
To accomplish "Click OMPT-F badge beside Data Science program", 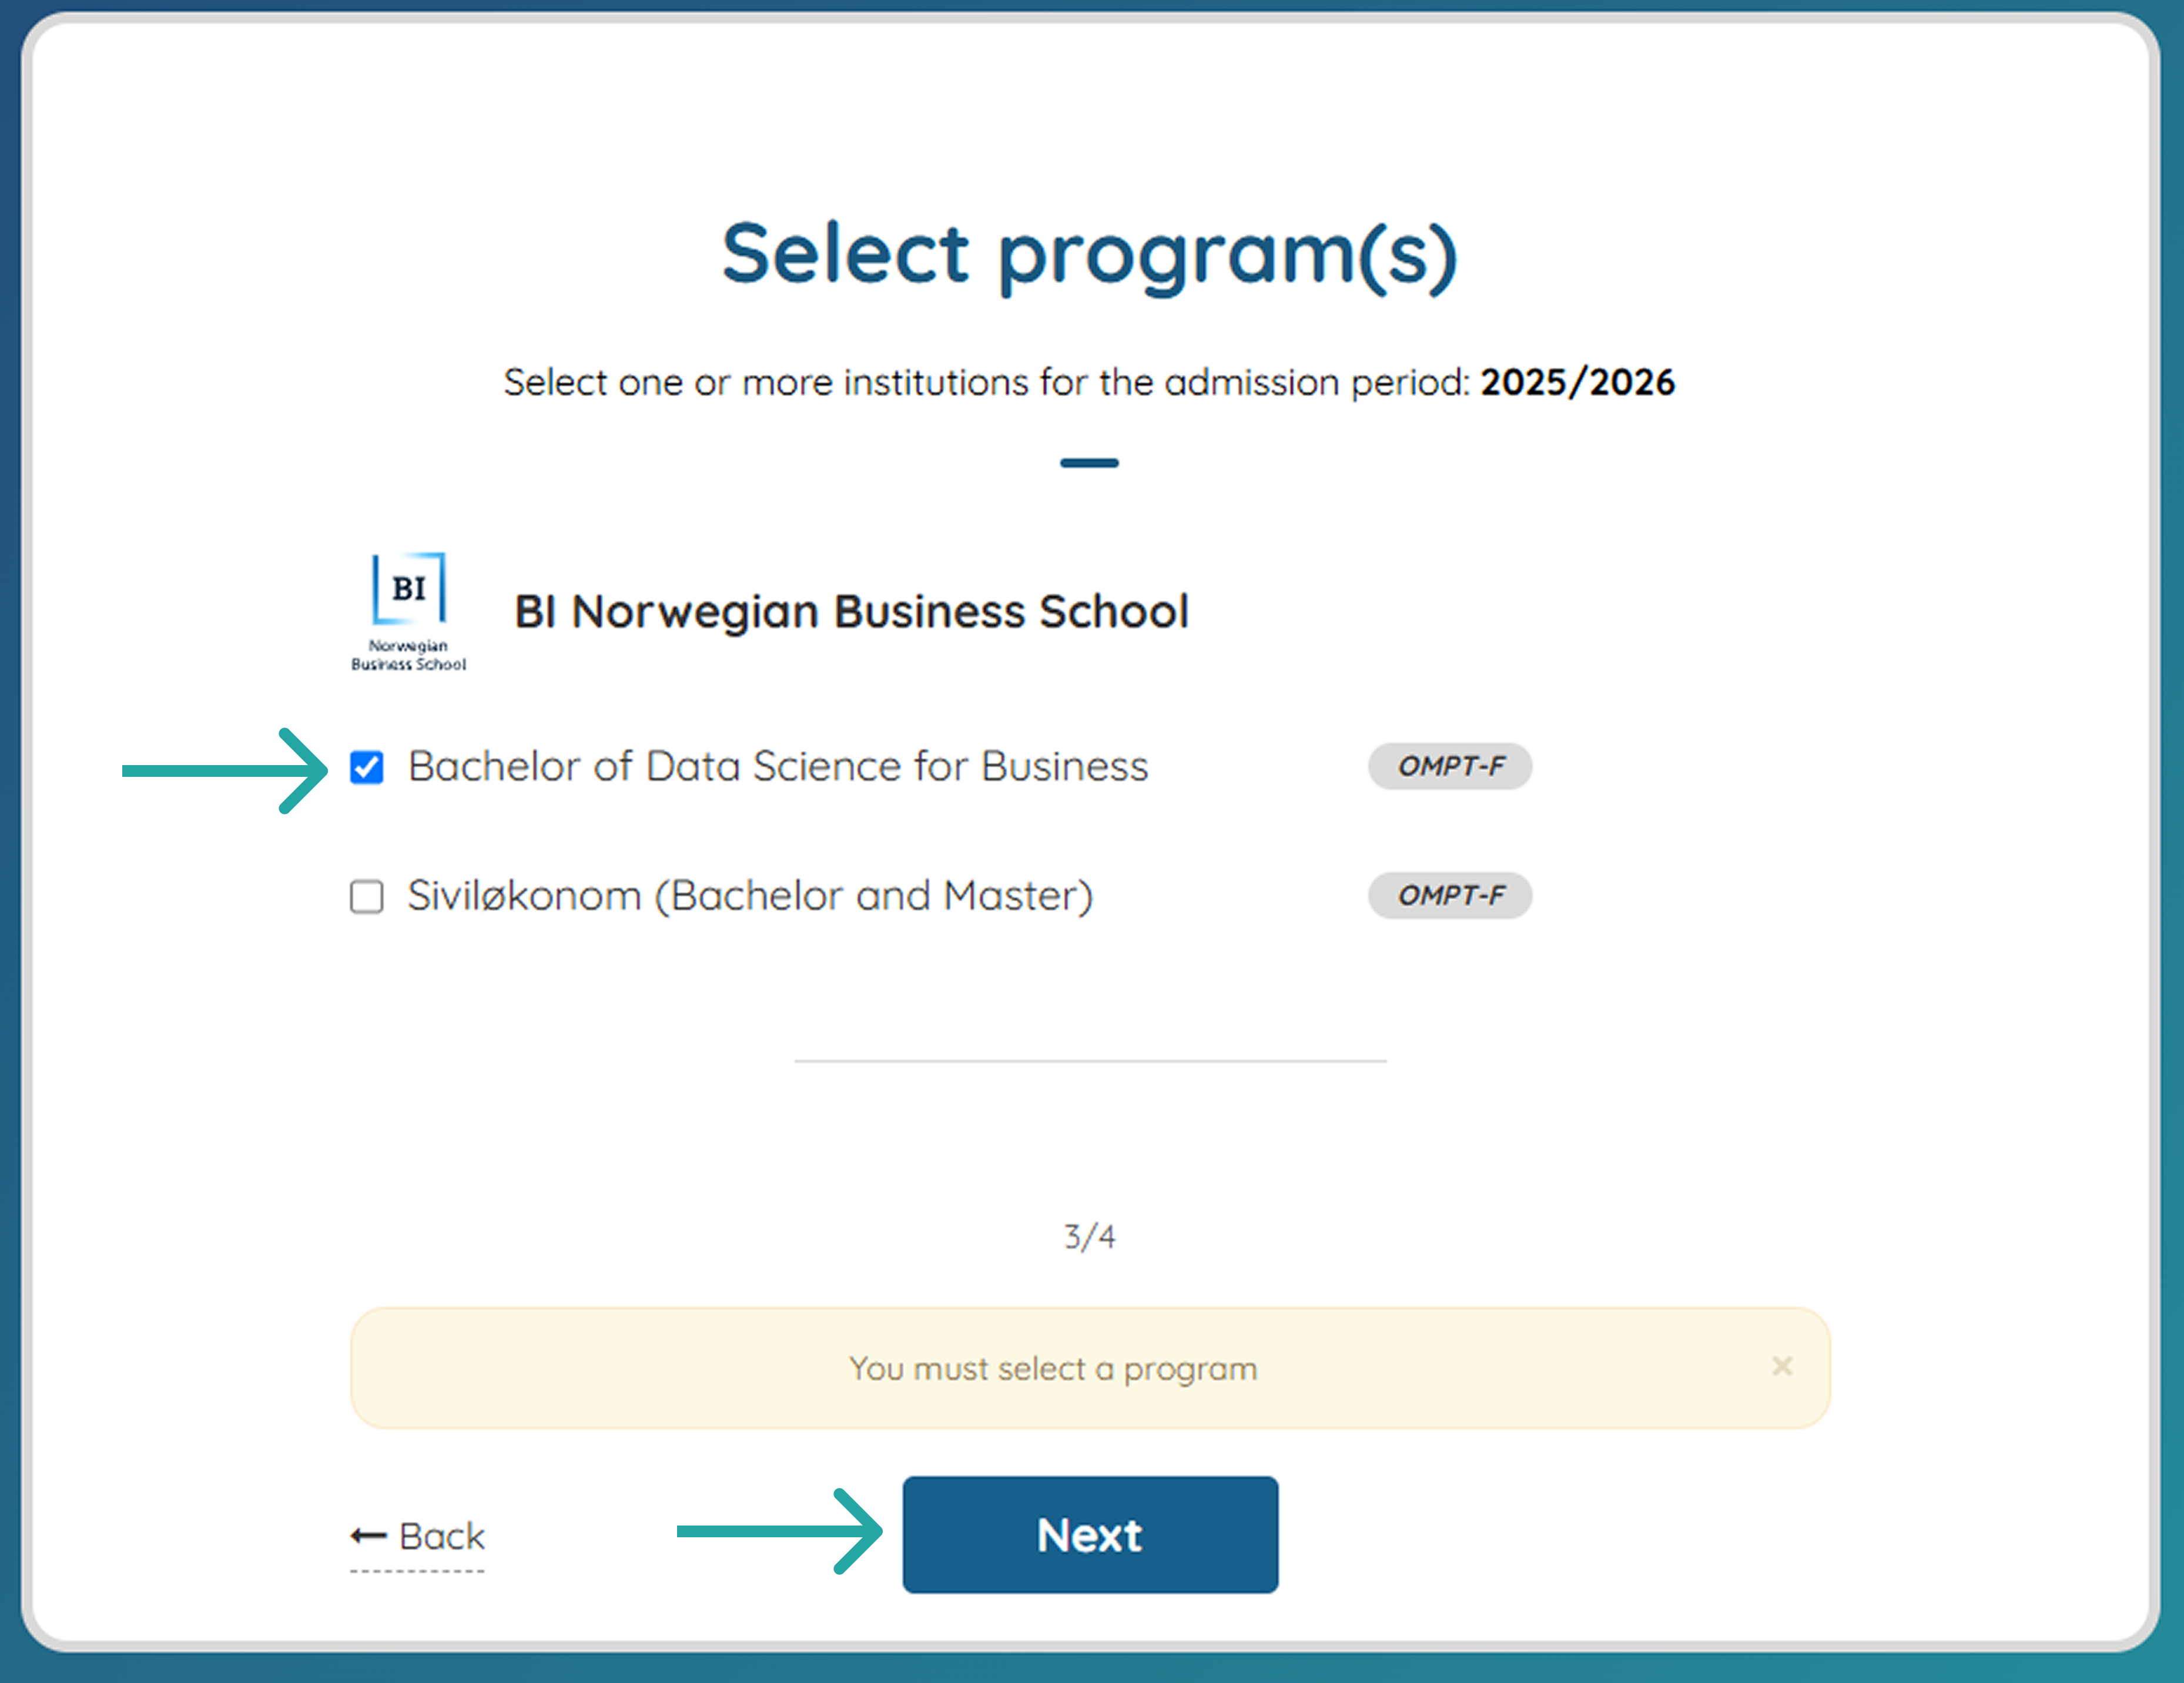I will 1449,766.
